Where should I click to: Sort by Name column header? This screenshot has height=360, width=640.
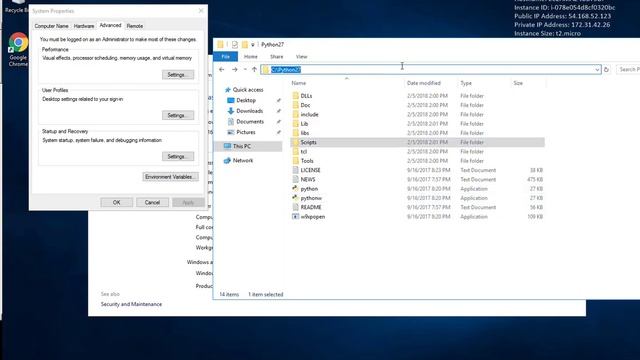pyautogui.click(x=299, y=83)
